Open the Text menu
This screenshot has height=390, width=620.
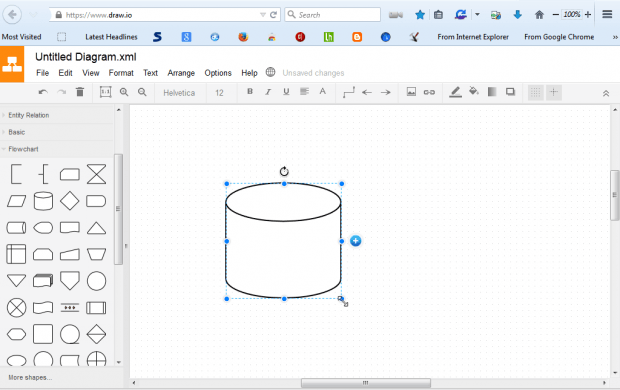pyautogui.click(x=150, y=73)
